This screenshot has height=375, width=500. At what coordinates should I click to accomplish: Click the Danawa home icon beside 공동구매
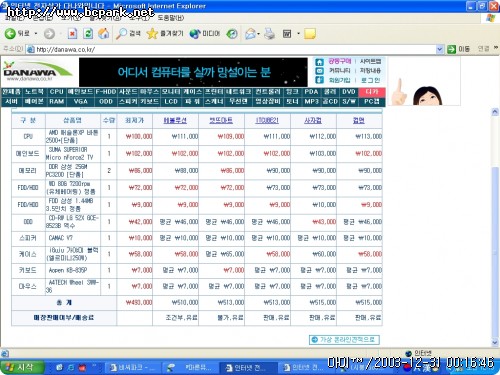point(319,62)
